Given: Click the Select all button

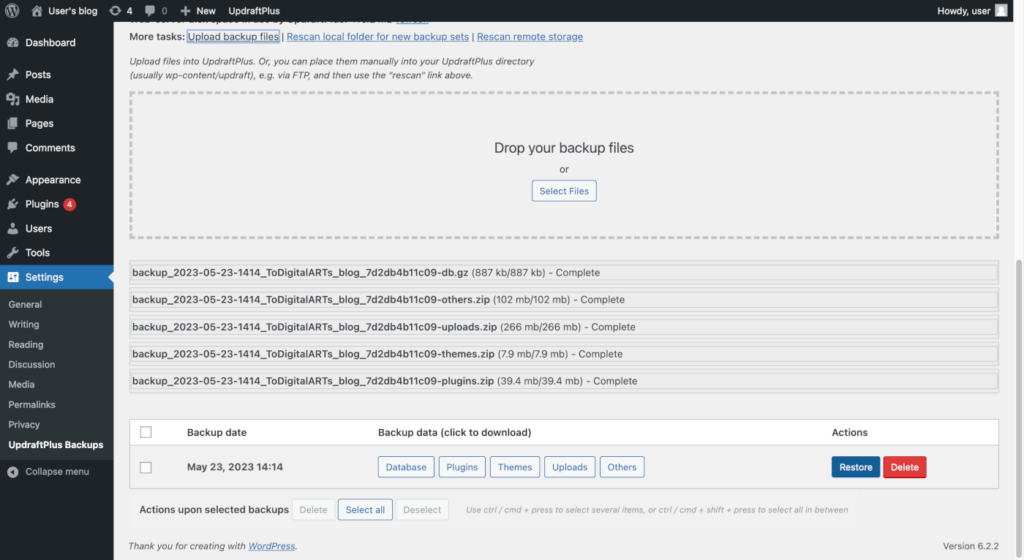Looking at the screenshot, I should pyautogui.click(x=365, y=510).
